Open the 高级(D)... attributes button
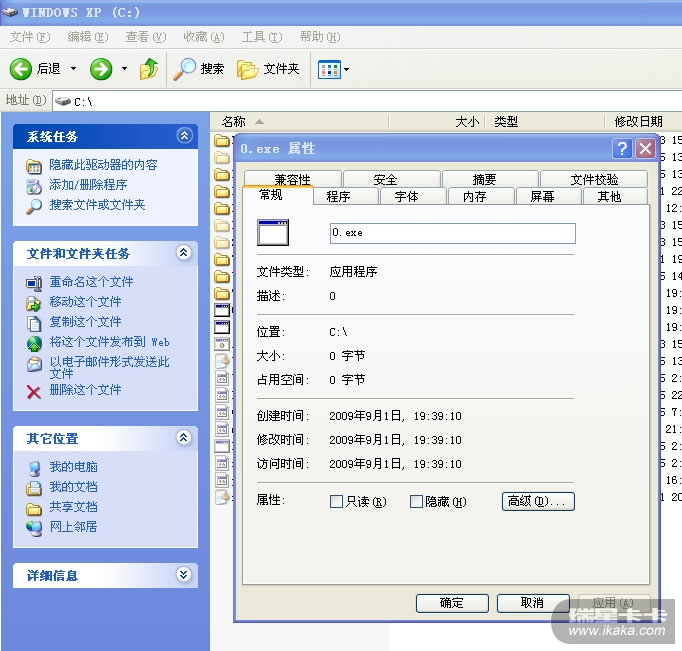Image resolution: width=682 pixels, height=651 pixels. 538,501
